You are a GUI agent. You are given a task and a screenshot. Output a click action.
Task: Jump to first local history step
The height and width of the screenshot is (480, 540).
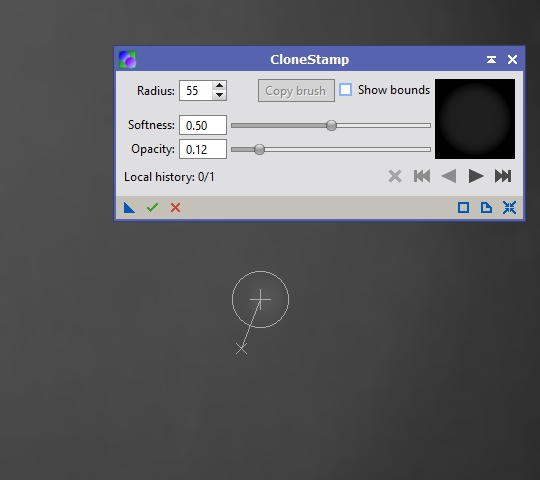[x=422, y=176]
